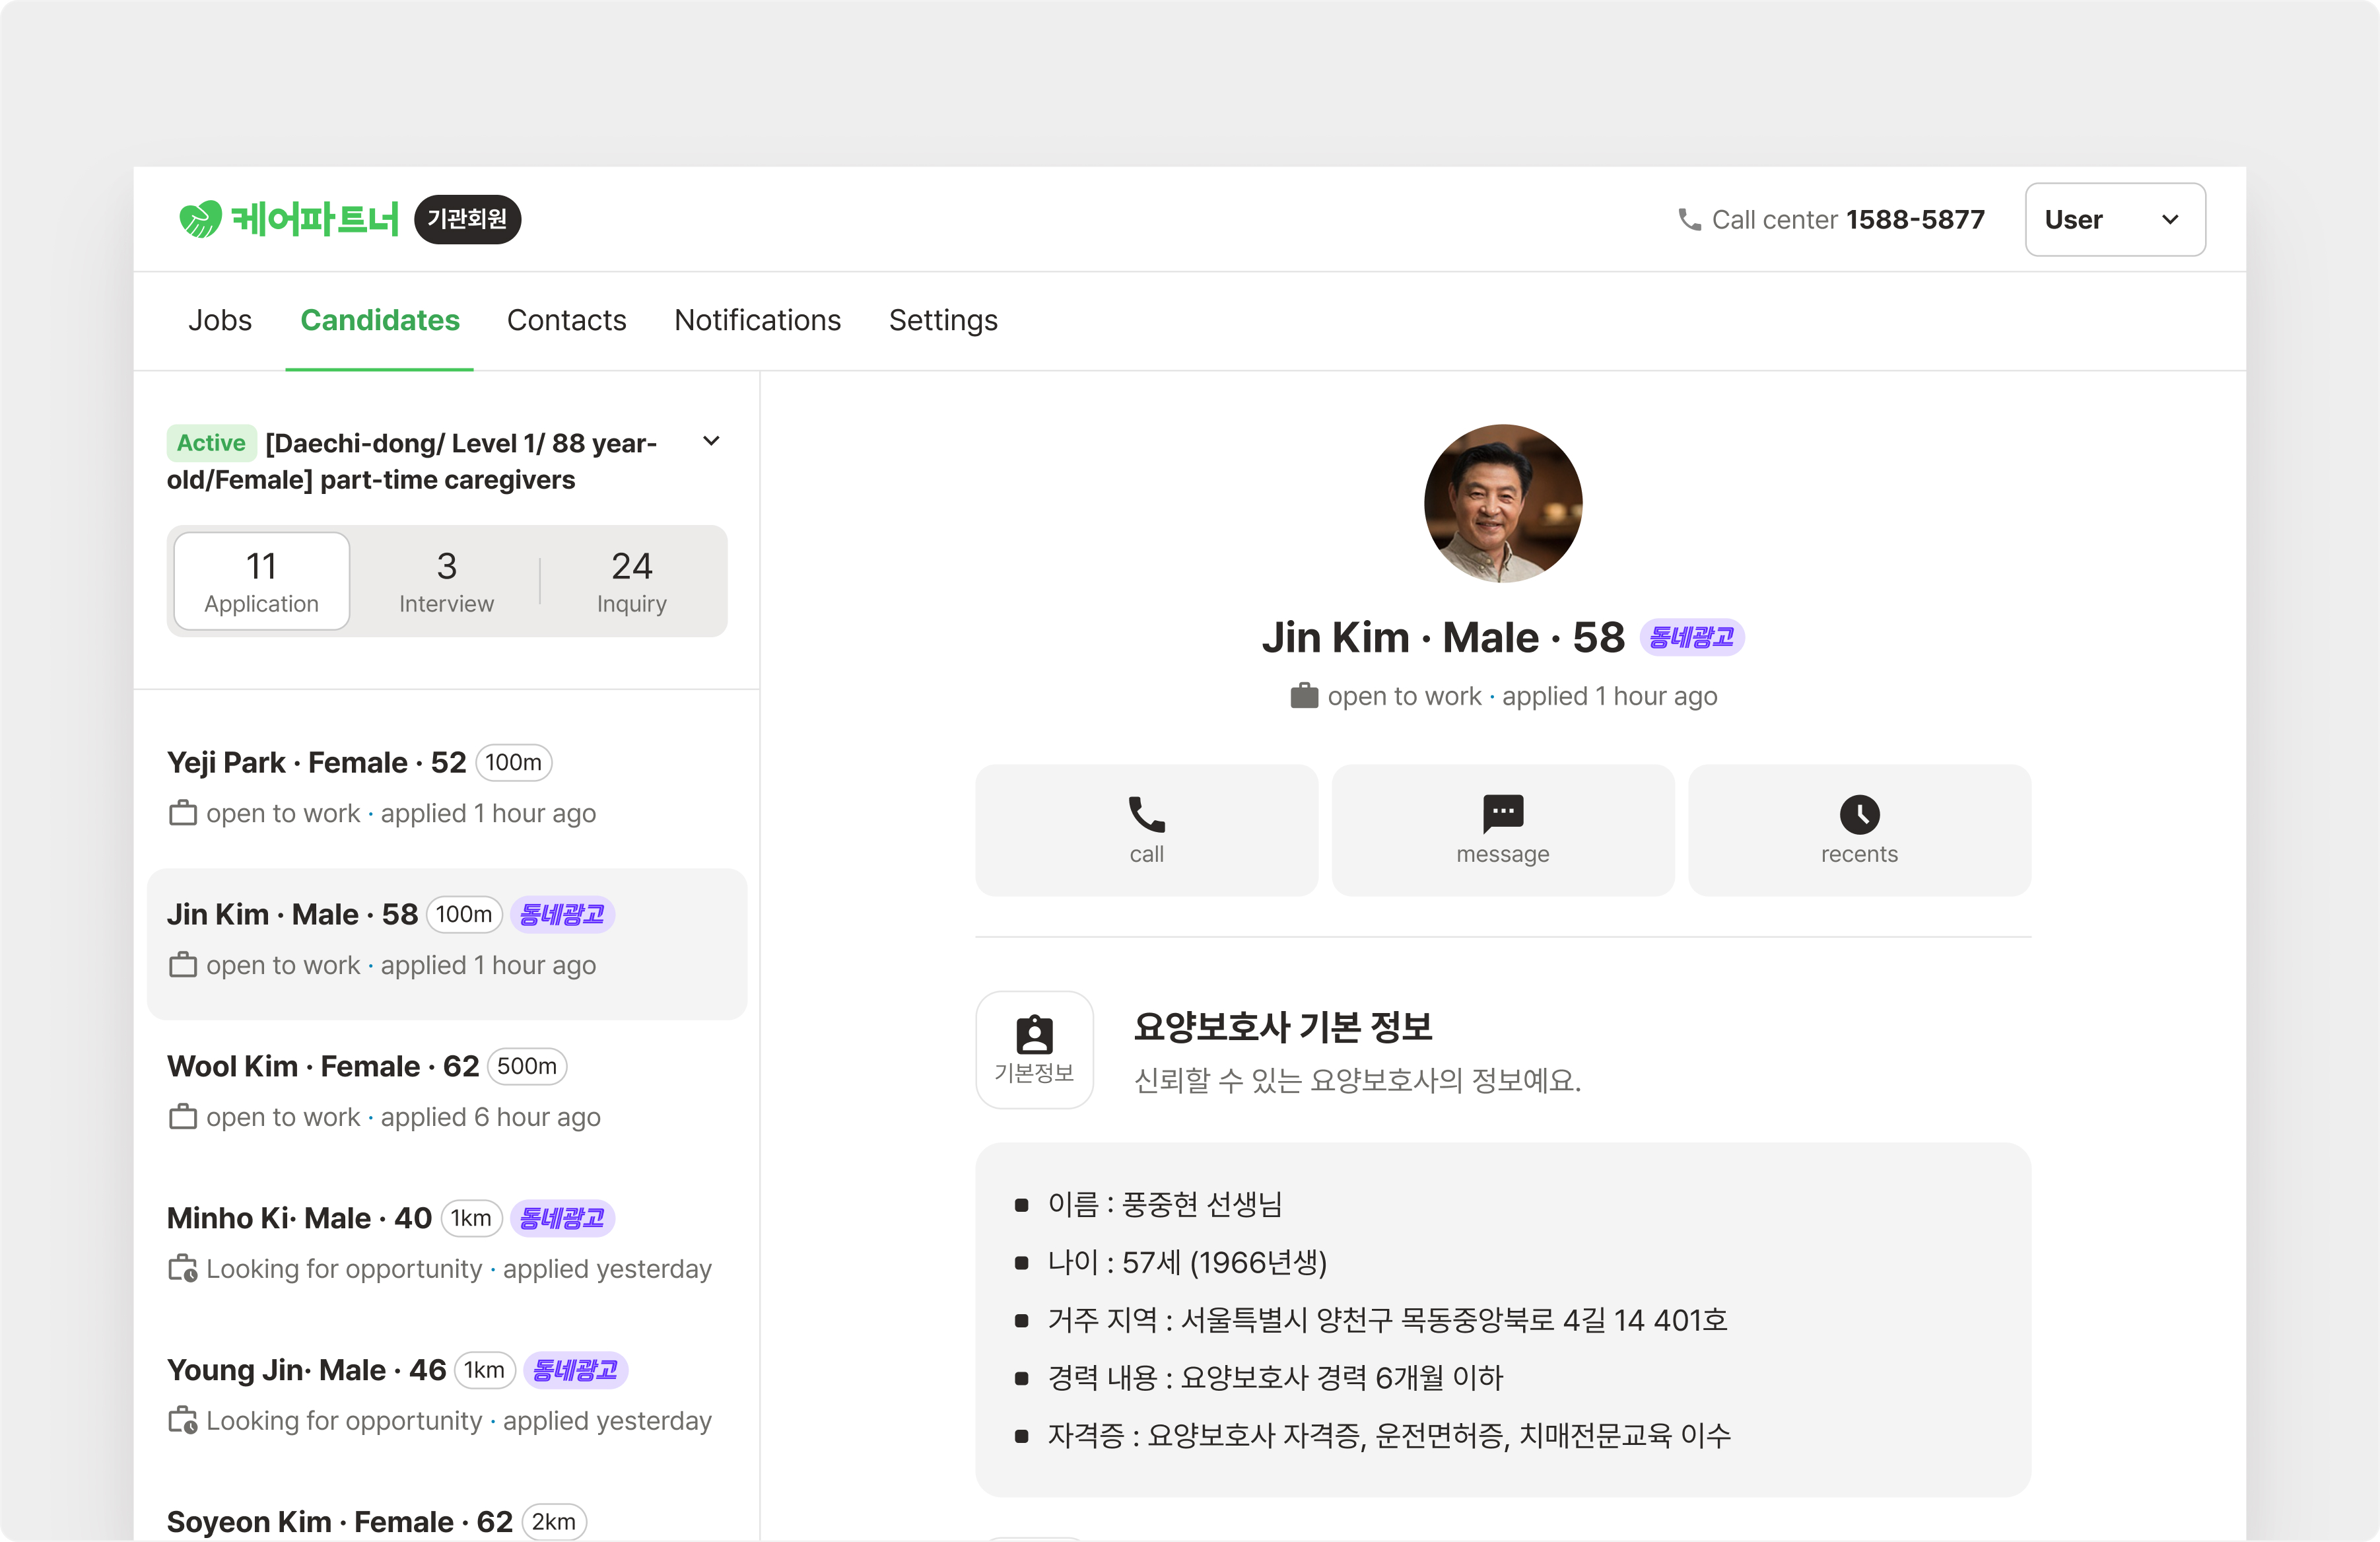The image size is (2380, 1542).
Task: Open the Settings tab
Action: [942, 320]
